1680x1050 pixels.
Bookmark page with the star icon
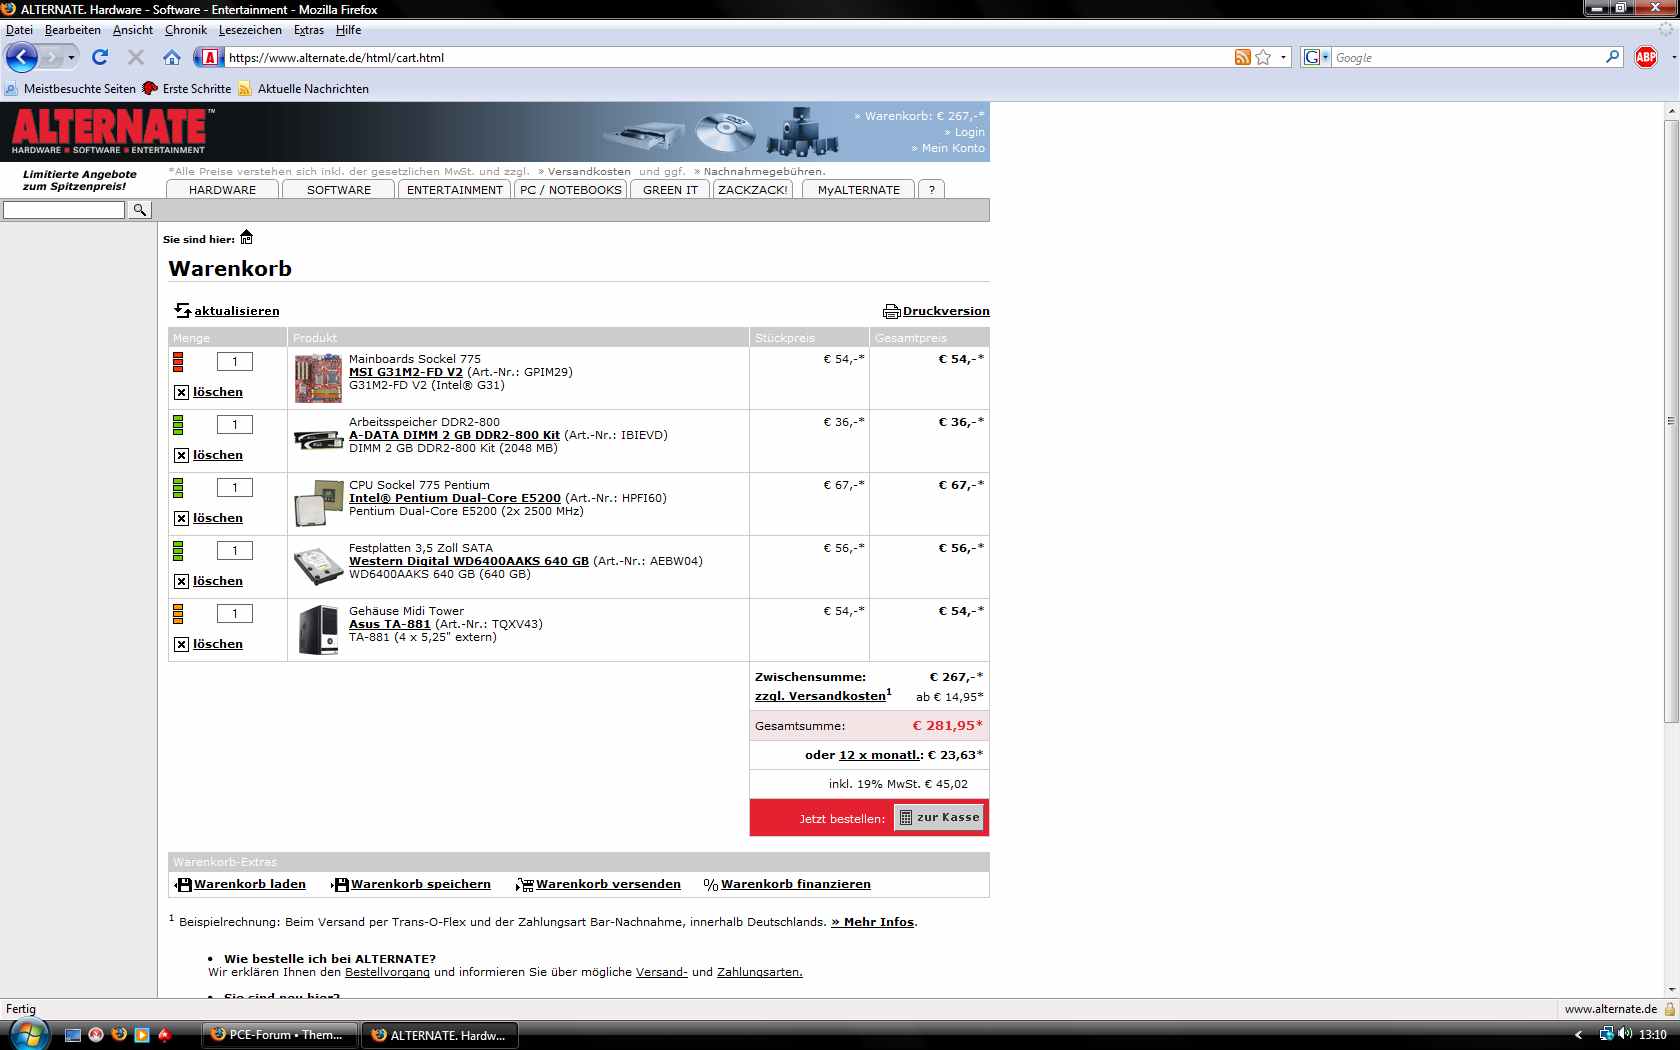[x=1263, y=57]
